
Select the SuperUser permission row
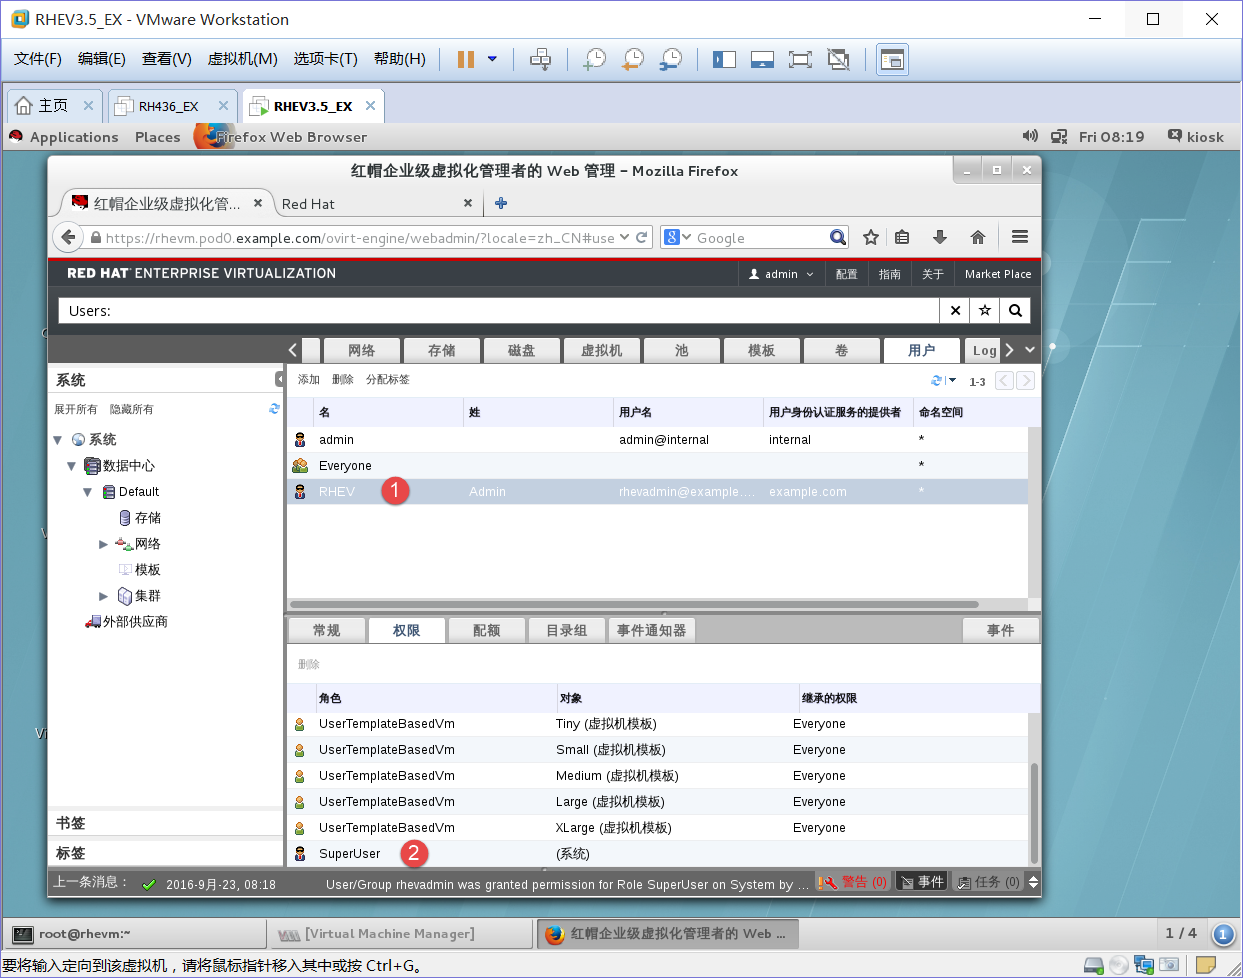click(658, 854)
